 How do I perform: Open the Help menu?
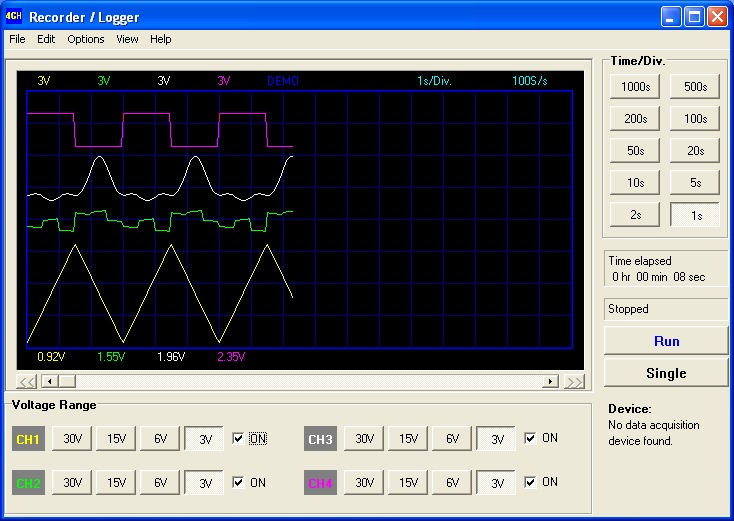tap(161, 39)
